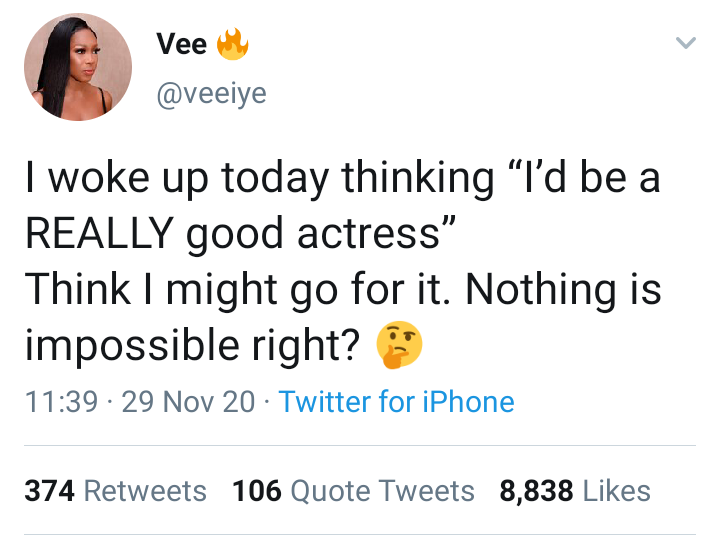Viewport: 720px width, 541px height.
Task: Click the 11:39 timestamp
Action: pyautogui.click(x=62, y=402)
